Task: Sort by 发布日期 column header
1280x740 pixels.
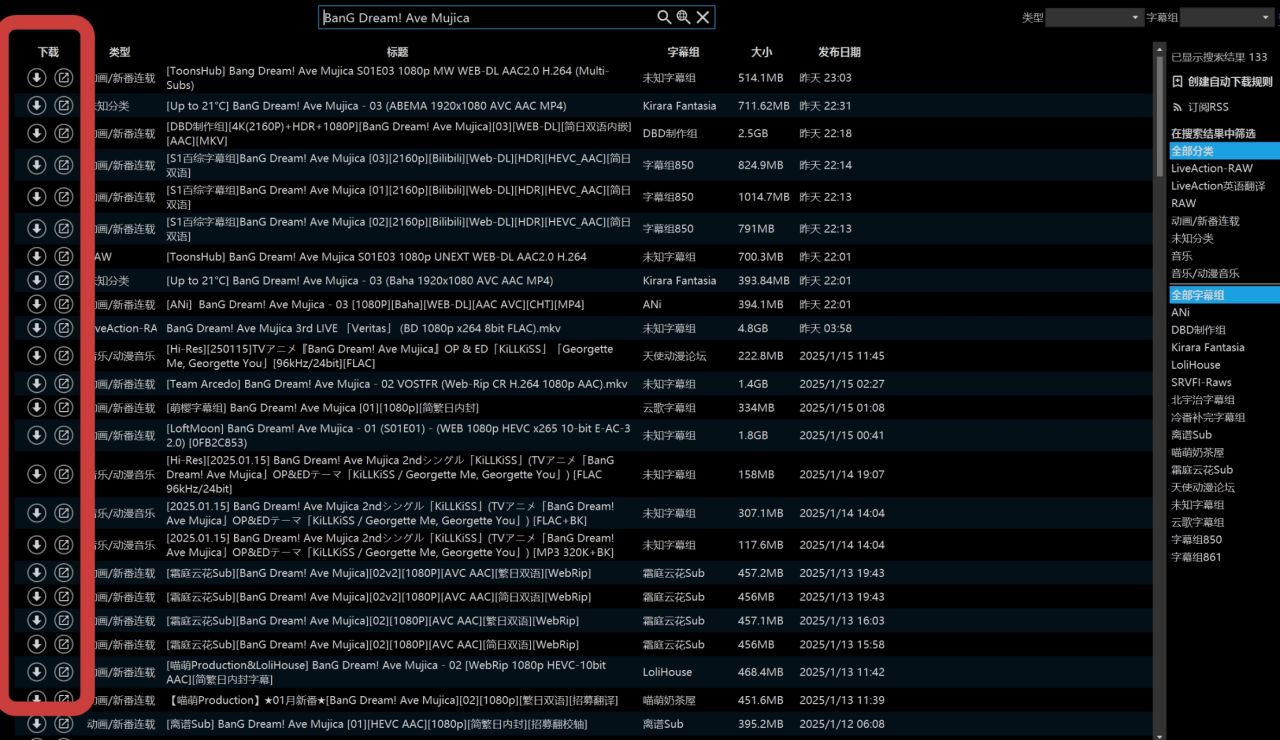Action: (839, 52)
